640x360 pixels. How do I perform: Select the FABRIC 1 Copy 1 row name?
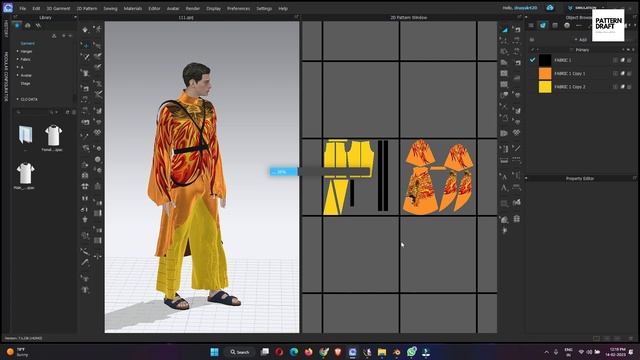[x=569, y=73]
